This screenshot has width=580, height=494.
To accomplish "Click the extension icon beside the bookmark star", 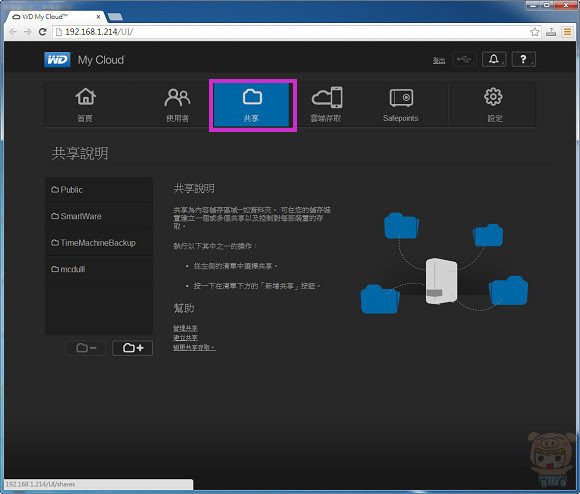I will 551,32.
